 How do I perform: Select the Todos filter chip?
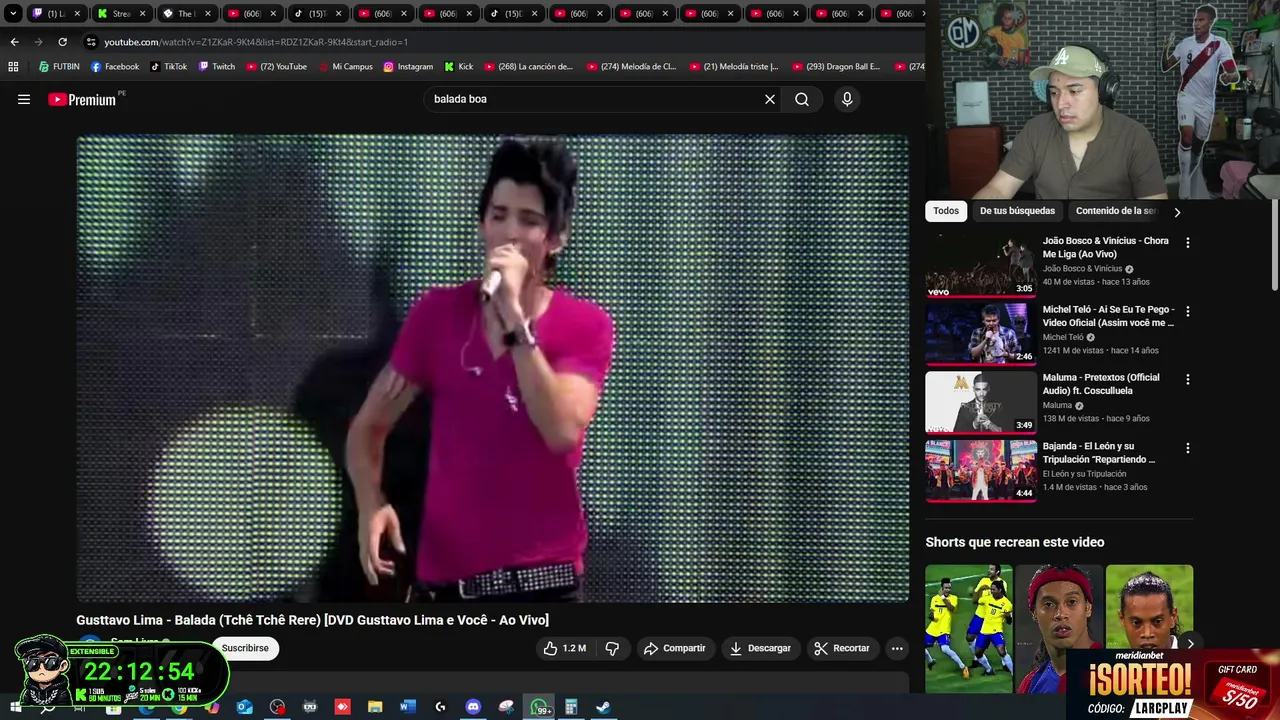click(x=946, y=211)
